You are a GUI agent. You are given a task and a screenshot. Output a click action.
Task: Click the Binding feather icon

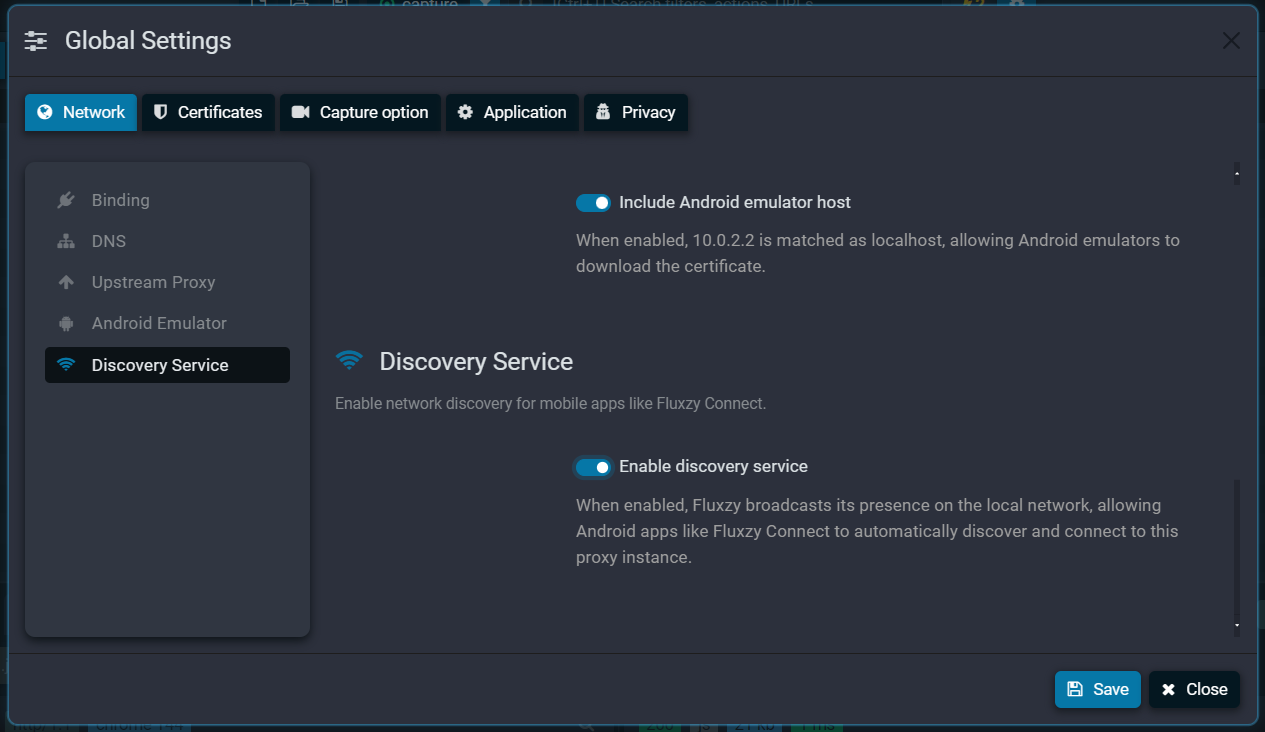coord(64,199)
